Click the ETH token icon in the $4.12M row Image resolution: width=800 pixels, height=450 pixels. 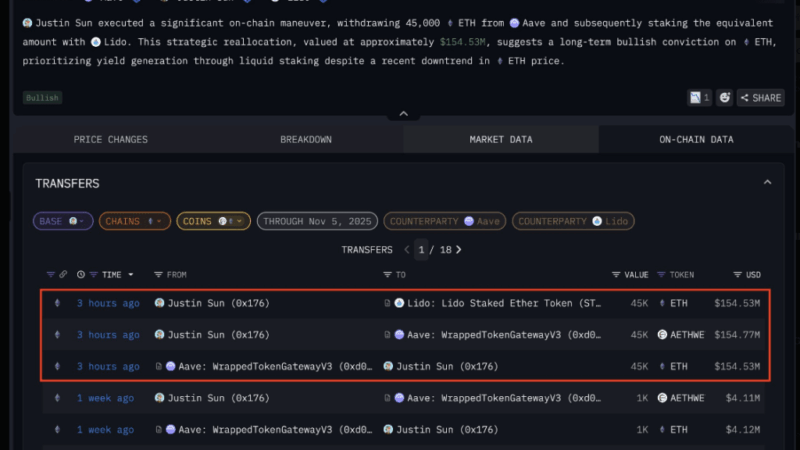[662, 430]
